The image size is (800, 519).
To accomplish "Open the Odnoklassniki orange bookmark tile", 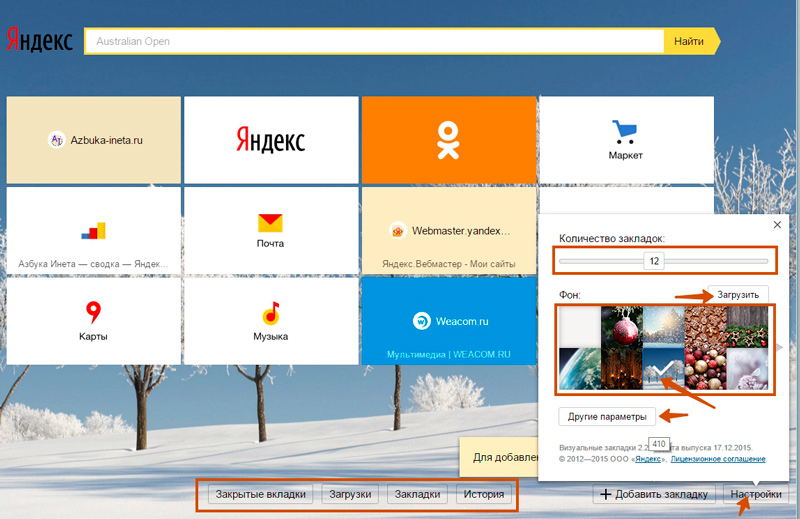I will pos(449,140).
